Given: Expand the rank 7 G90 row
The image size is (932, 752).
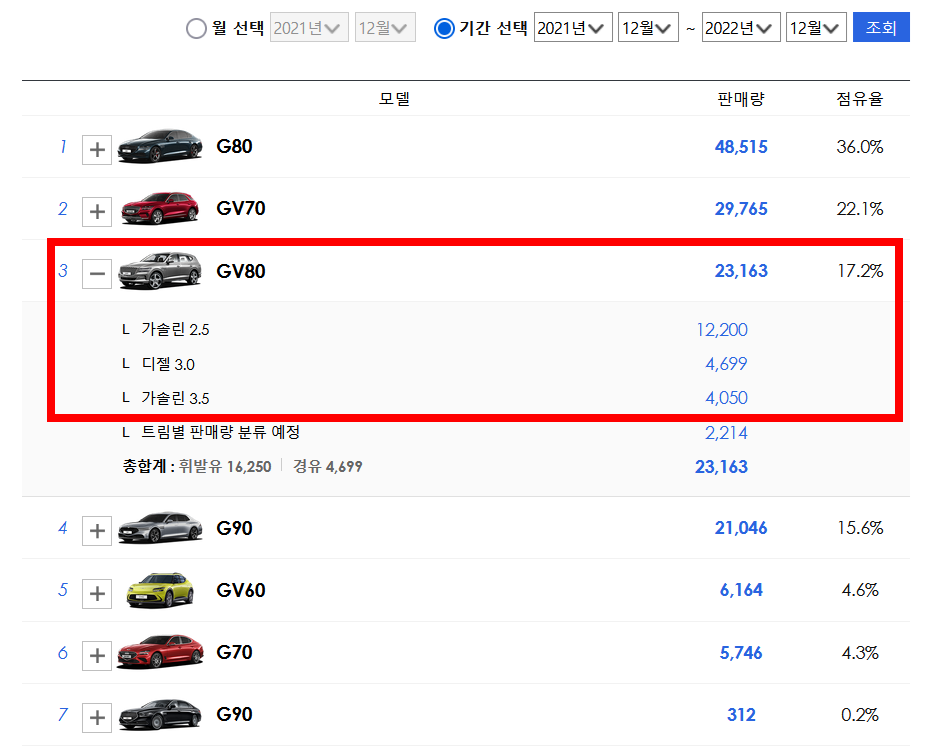Looking at the screenshot, I should [x=97, y=718].
